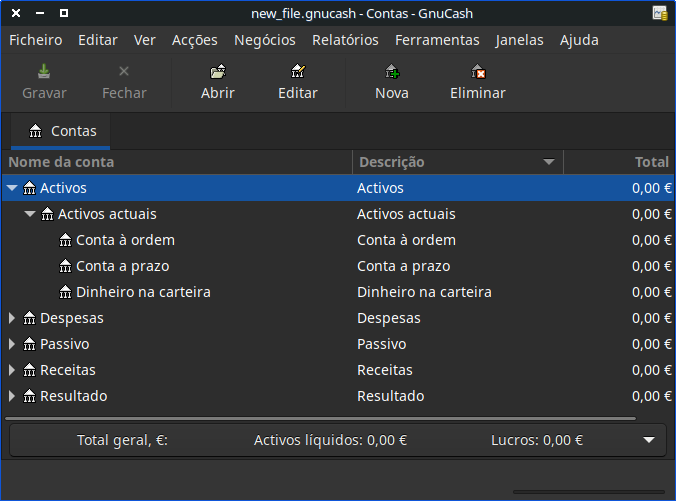
Task: Expand the Despesas account
Action: pyautogui.click(x=12, y=318)
